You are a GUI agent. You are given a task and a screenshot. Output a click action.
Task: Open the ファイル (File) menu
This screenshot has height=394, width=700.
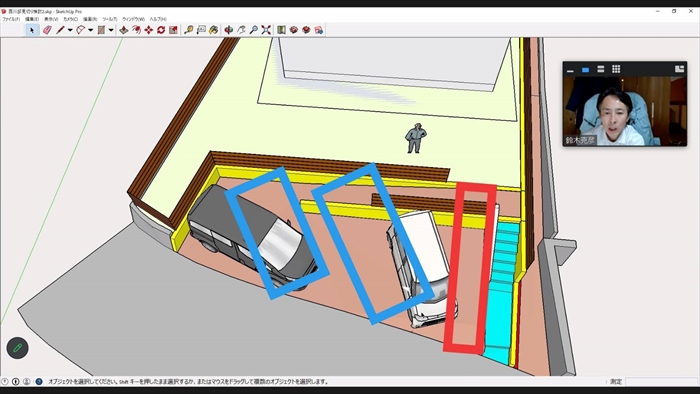11,19
